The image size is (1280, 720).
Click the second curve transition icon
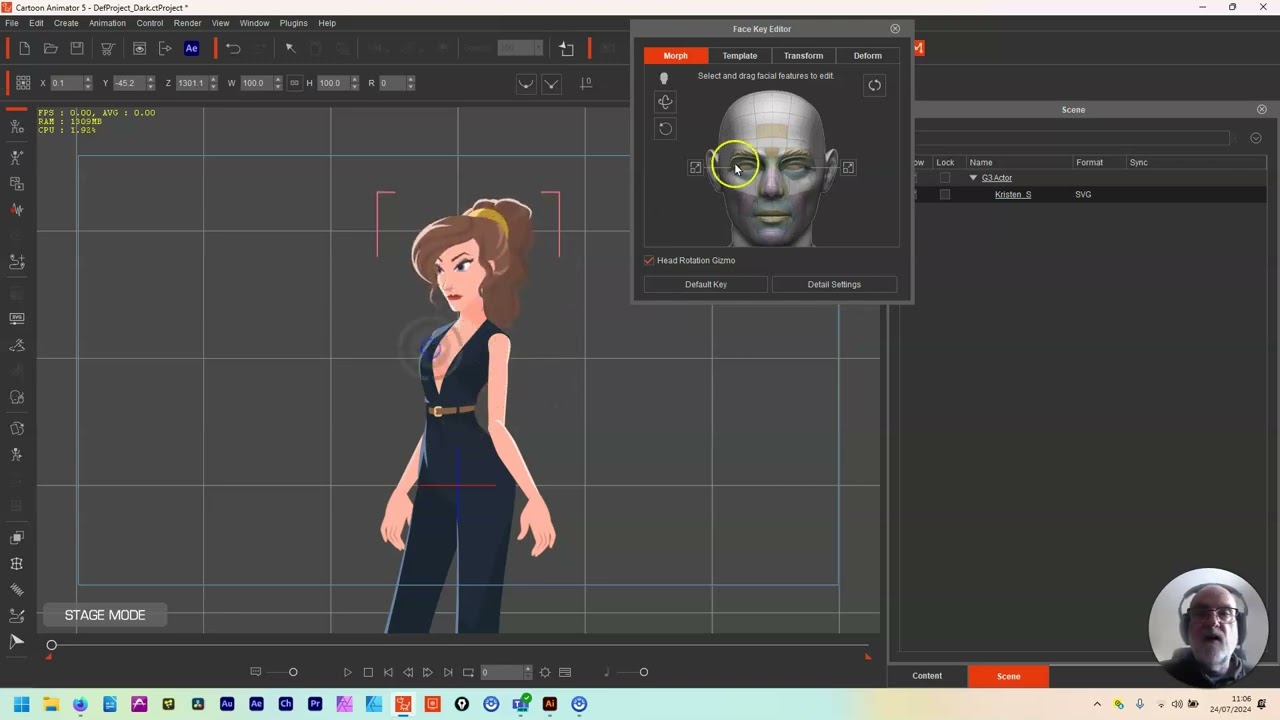pyautogui.click(x=551, y=83)
